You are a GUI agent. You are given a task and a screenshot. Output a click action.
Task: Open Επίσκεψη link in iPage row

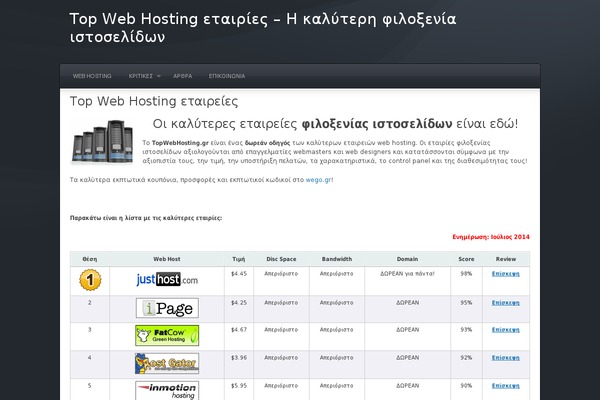[x=505, y=303]
